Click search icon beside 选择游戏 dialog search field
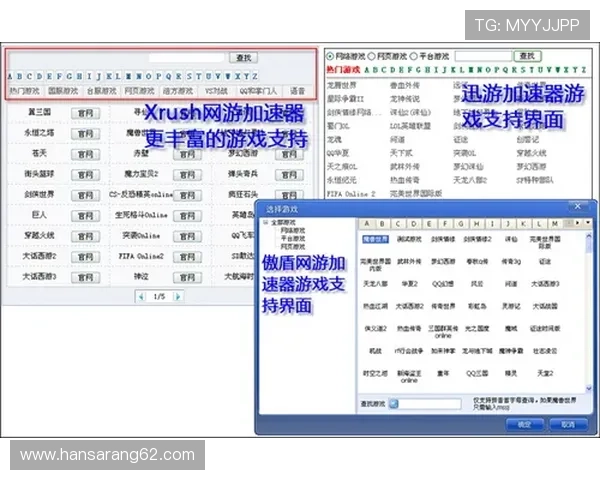Screen dimensions: 600x480 [394, 403]
